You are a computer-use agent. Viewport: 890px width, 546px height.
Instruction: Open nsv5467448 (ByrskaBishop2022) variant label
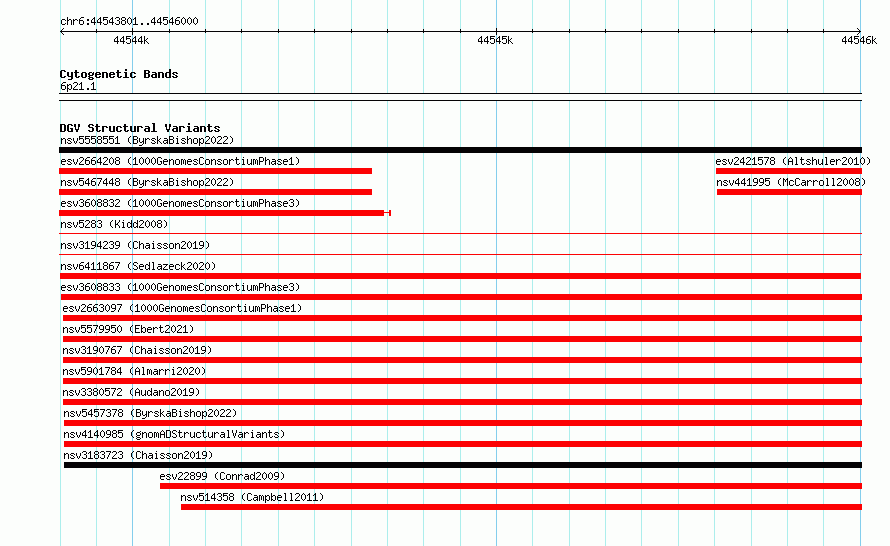147,182
